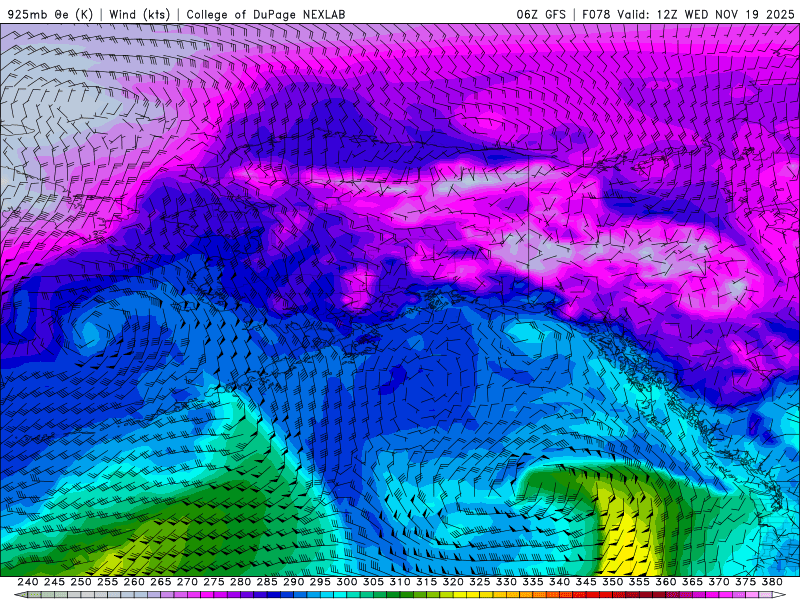Select the 370 value on the color scale

point(718,582)
